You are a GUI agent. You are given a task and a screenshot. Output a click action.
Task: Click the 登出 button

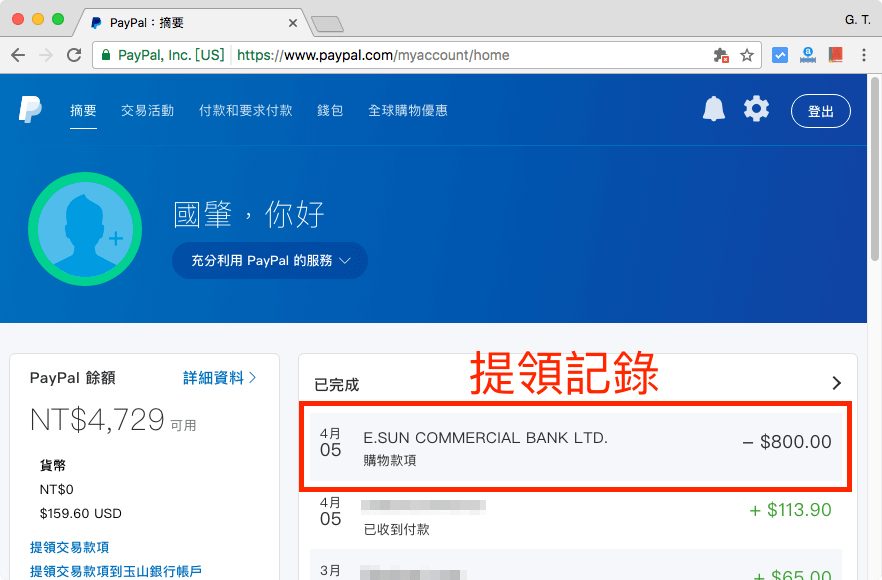tap(820, 110)
